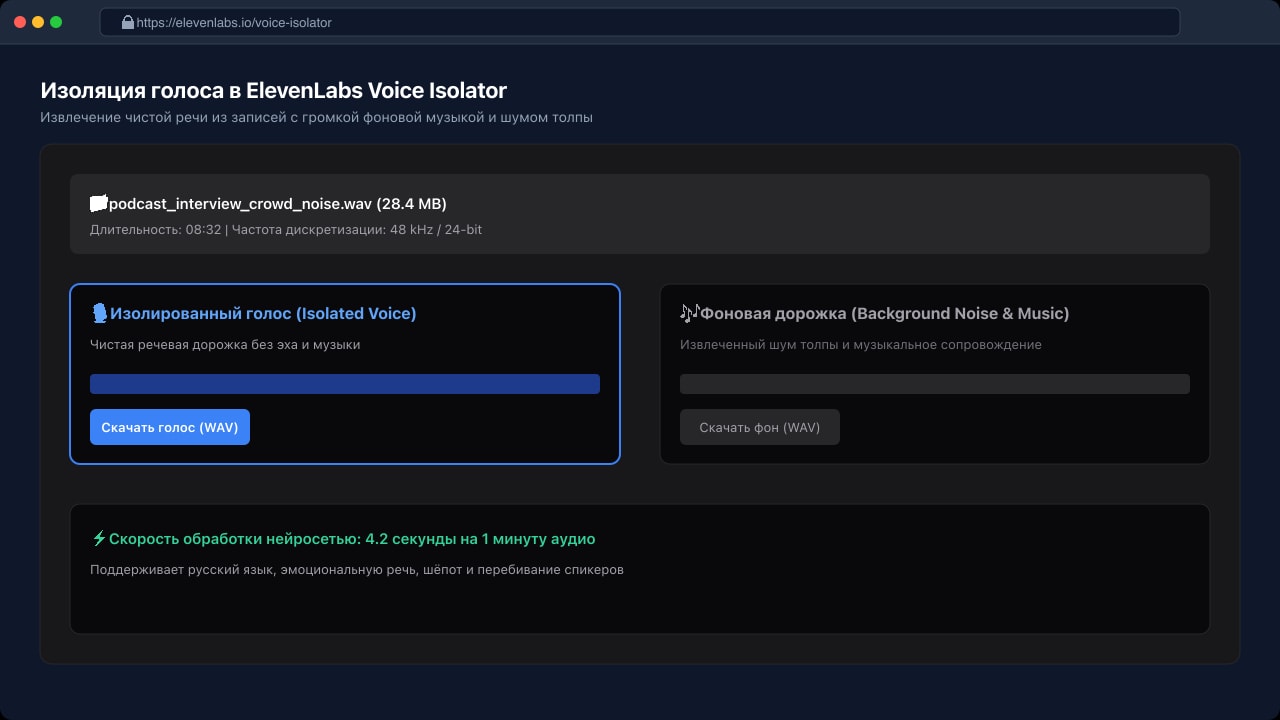Focus the elevenlabs.io/voice-isolator address bar
This screenshot has width=1280, height=720.
640,22
